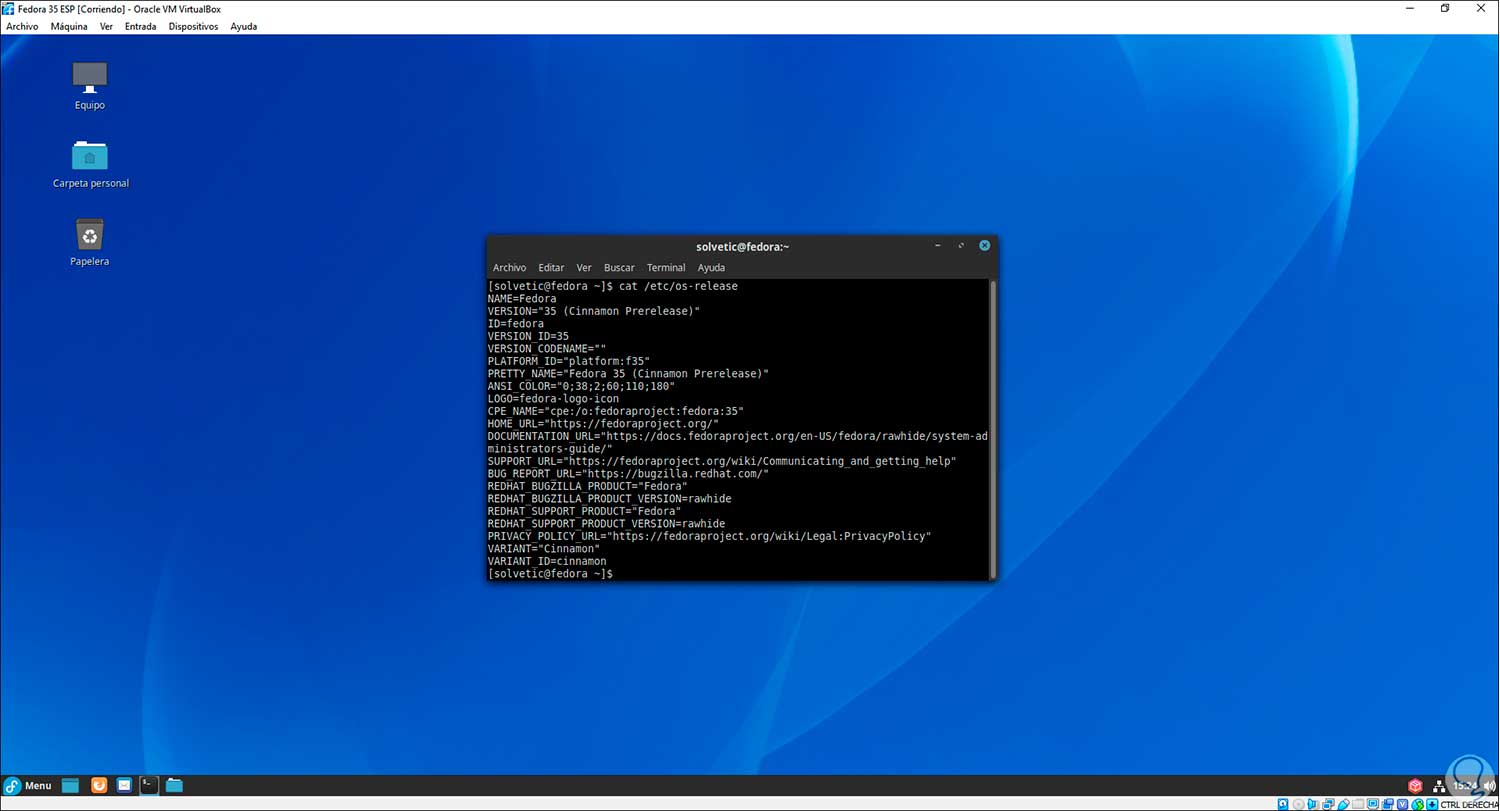This screenshot has width=1500, height=811.
Task: Click the VirtualBox display status icon
Action: 1373,804
